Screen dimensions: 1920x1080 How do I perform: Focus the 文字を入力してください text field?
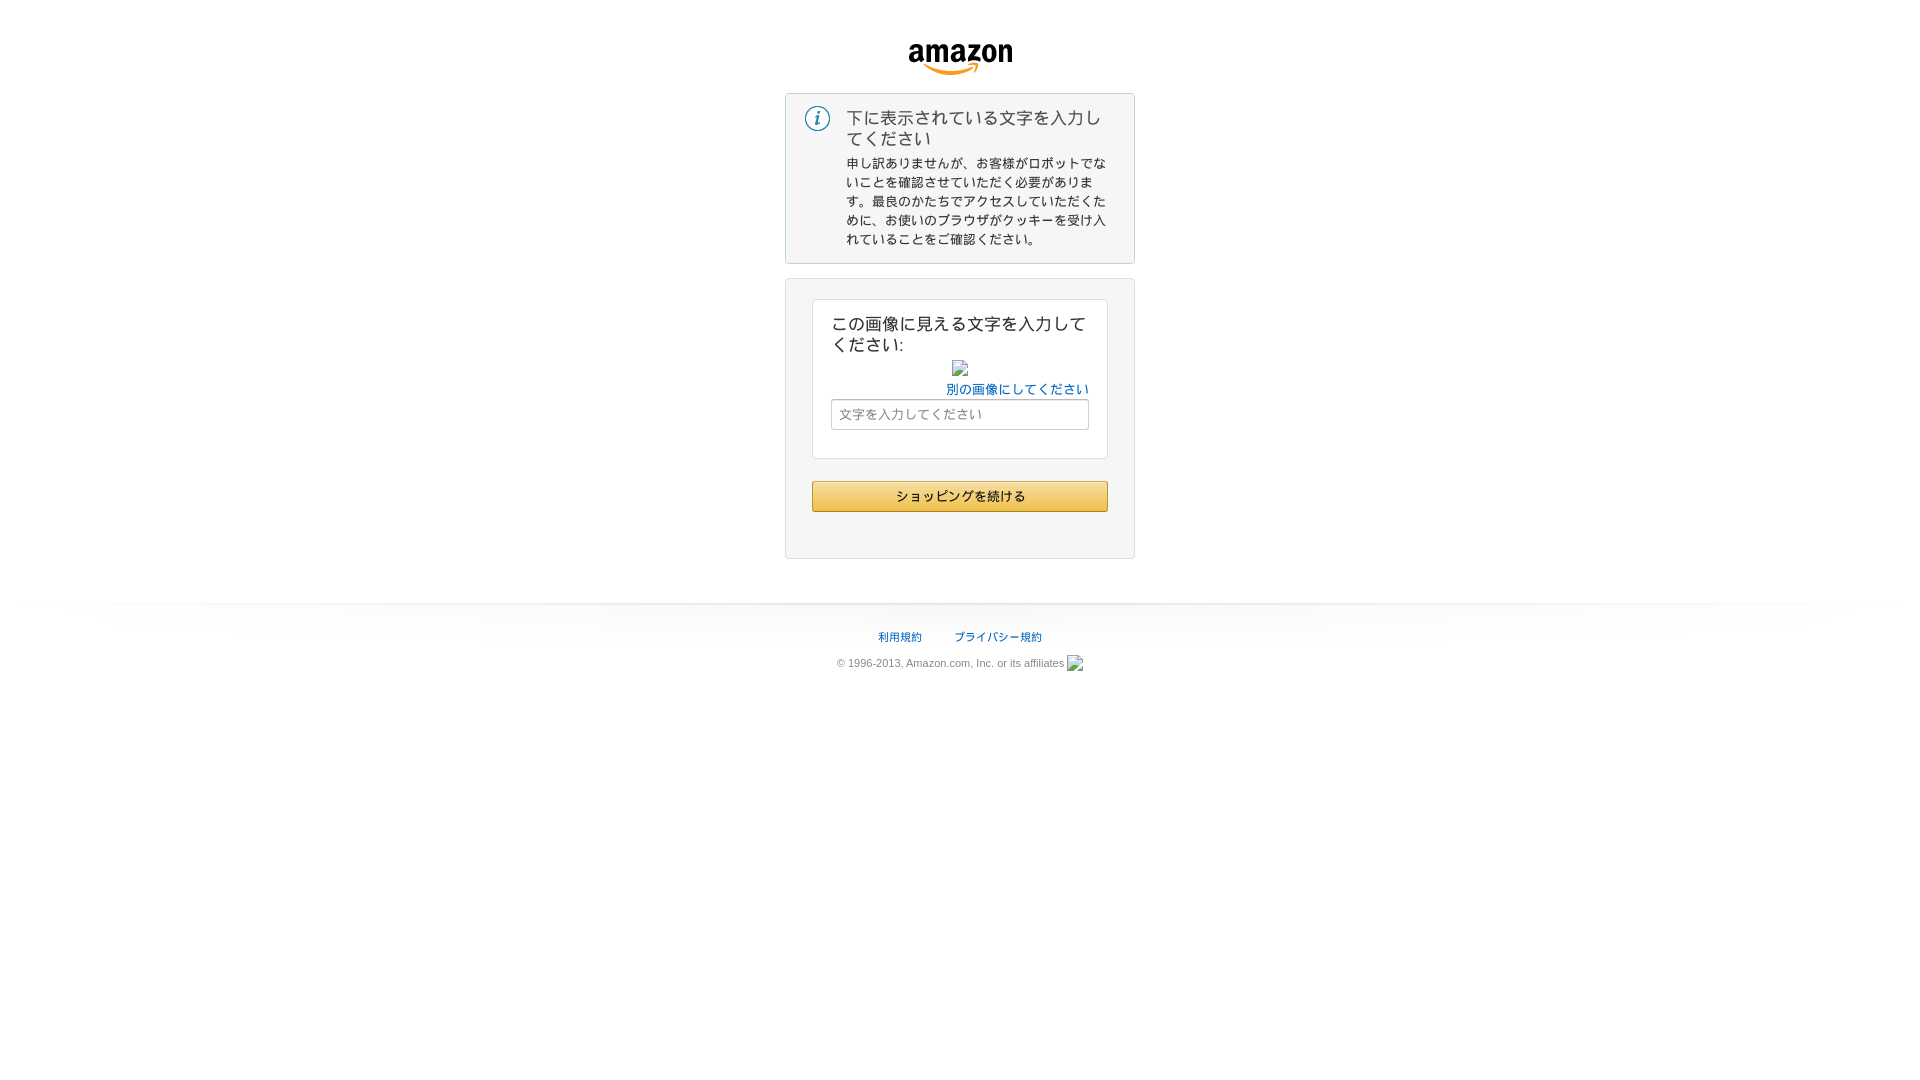[960, 414]
